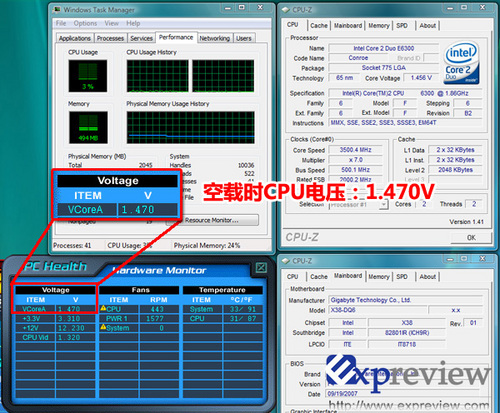Click the Chipset value X38
The height and width of the screenshot is (413, 500).
point(407,323)
